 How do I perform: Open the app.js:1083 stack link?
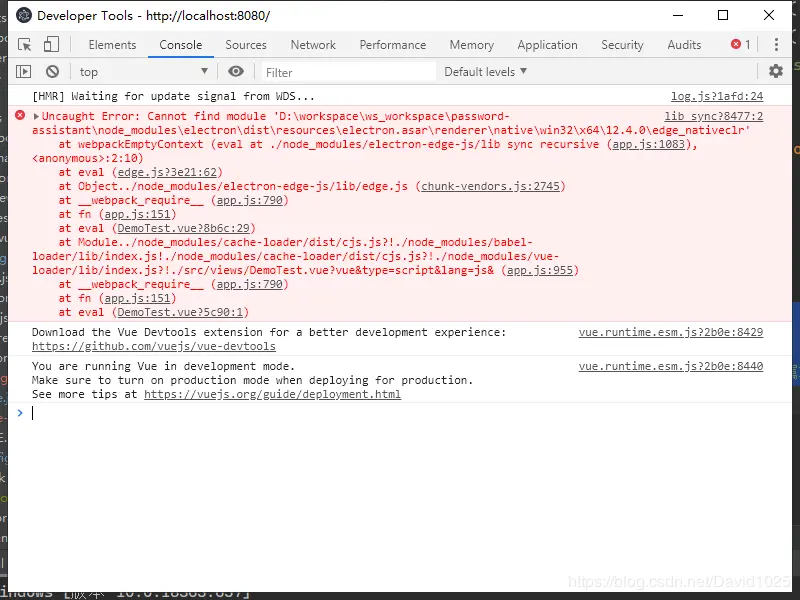tap(648, 144)
